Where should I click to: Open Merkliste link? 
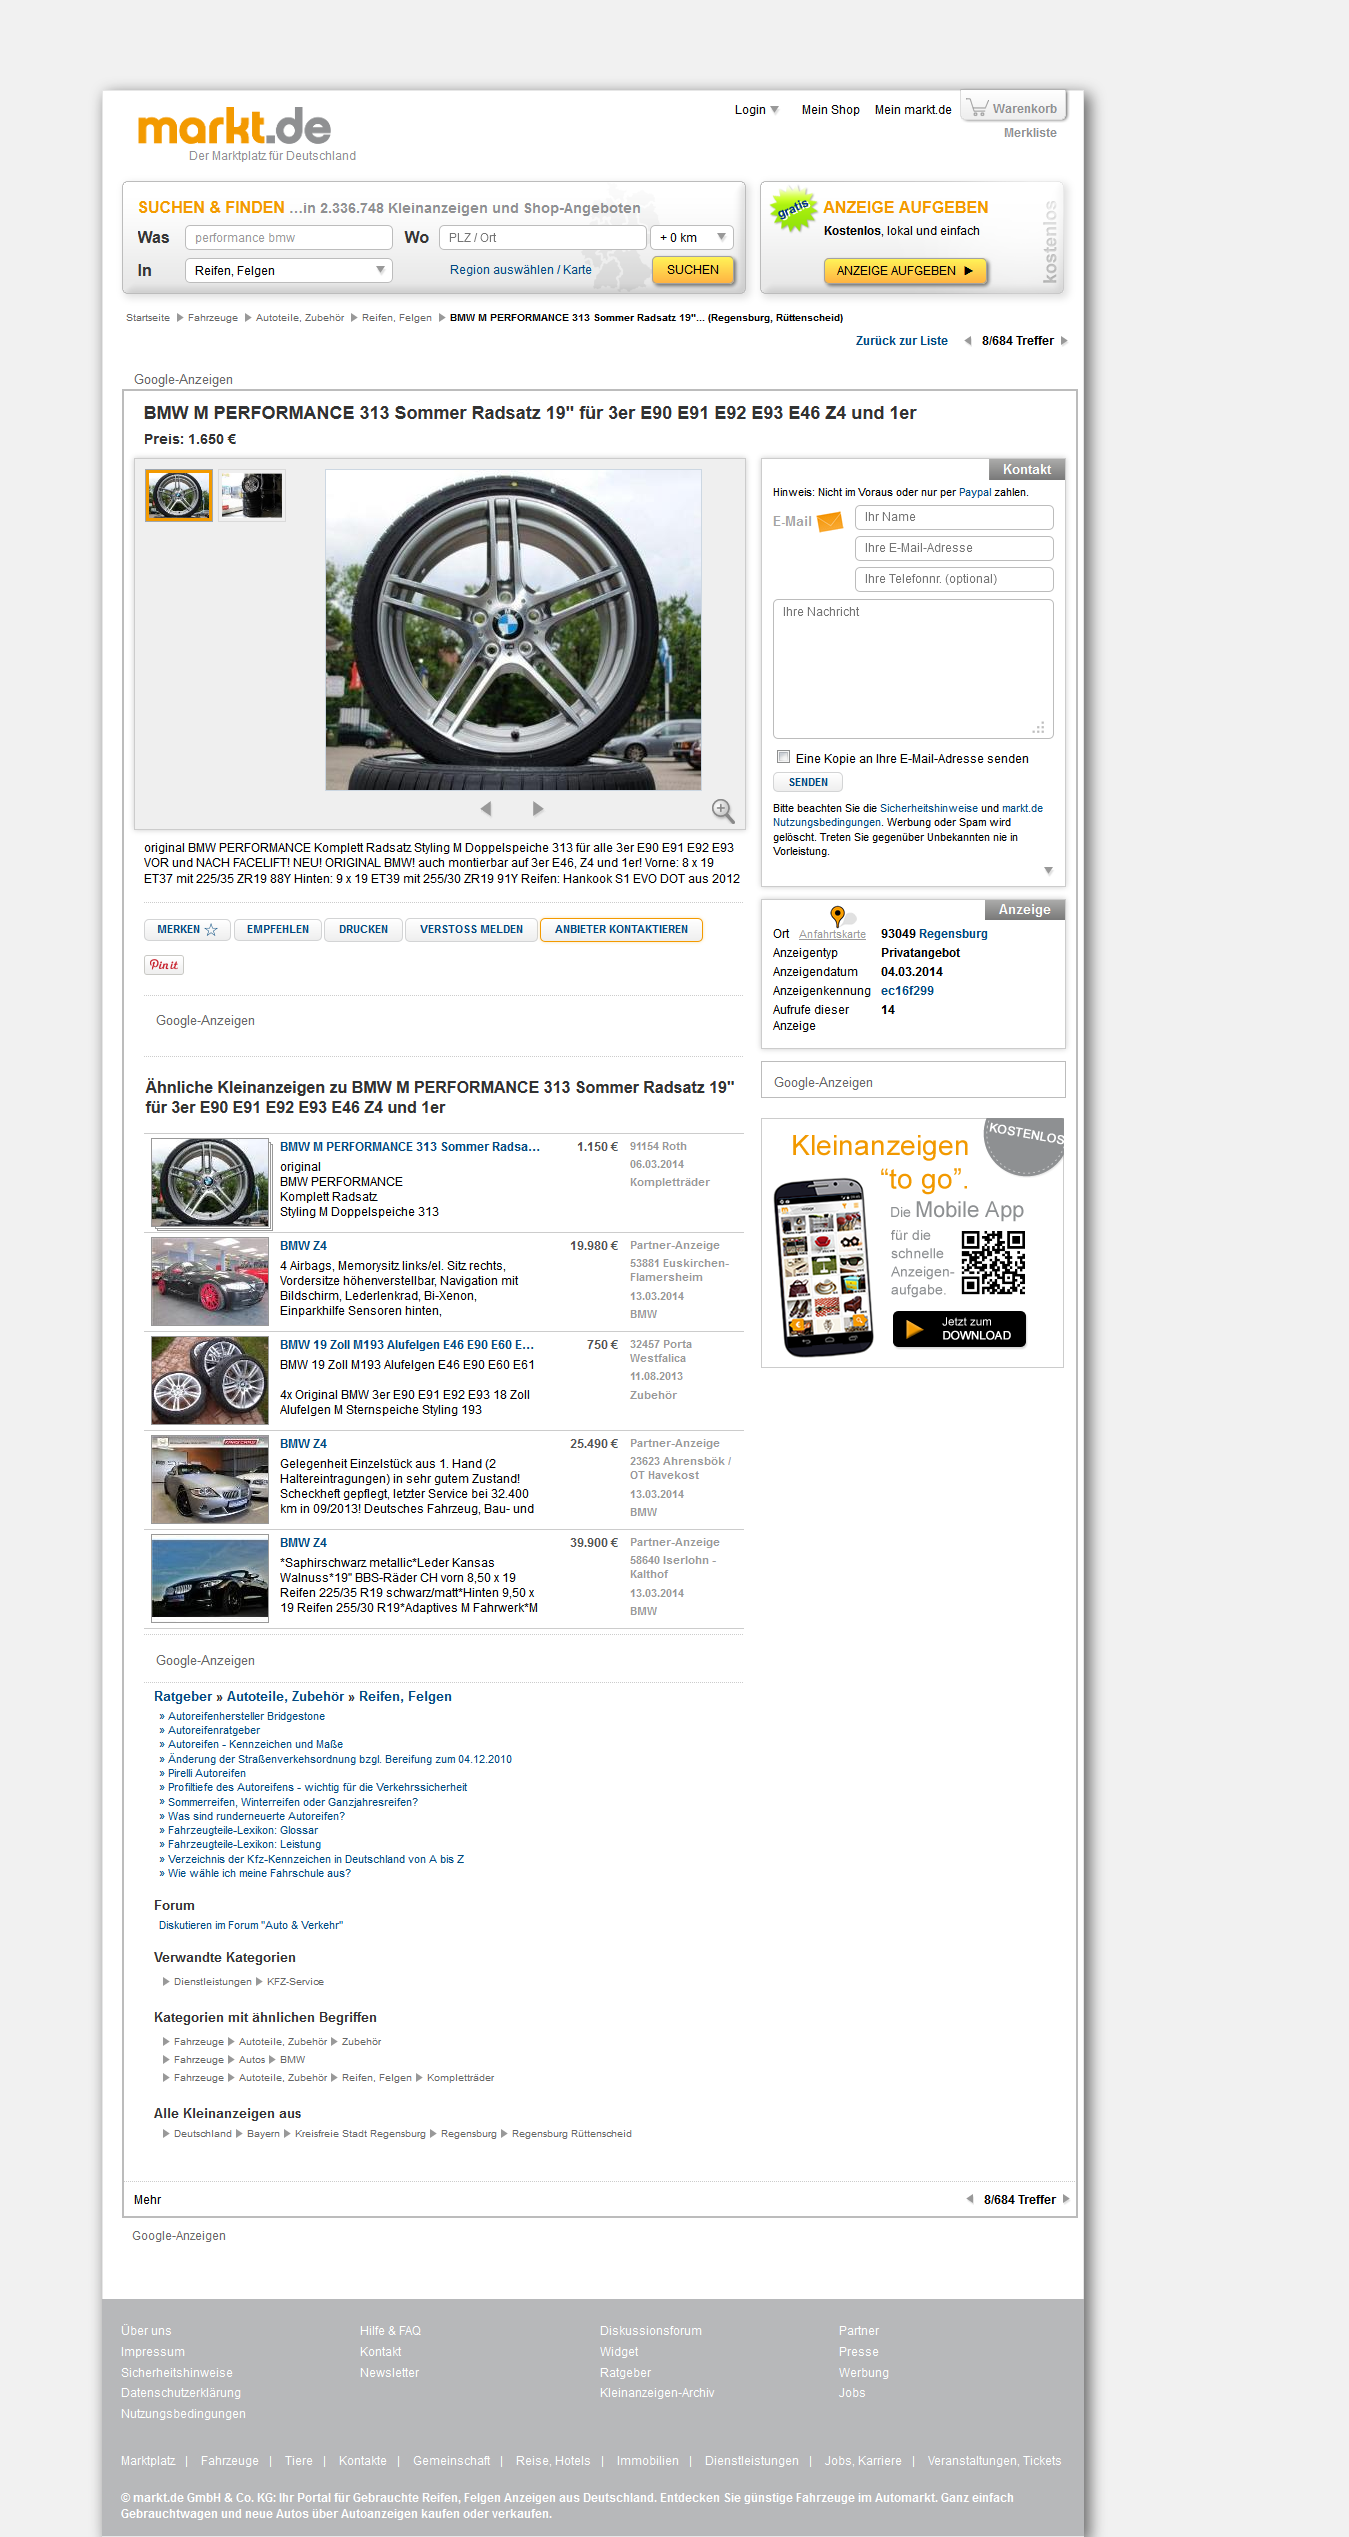(x=1030, y=133)
